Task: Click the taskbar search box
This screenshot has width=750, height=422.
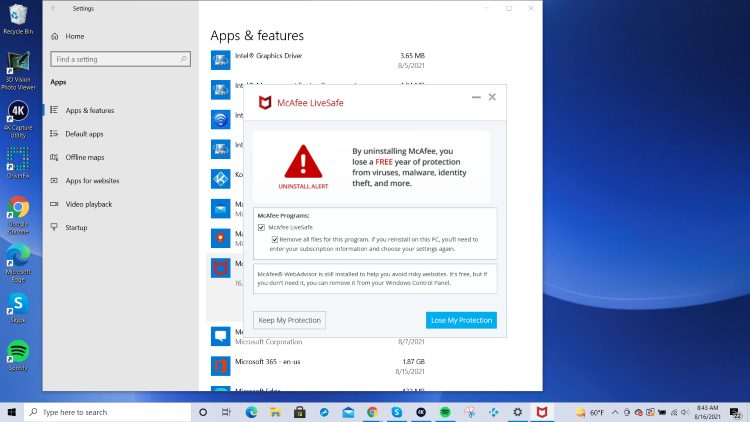Action: (108, 412)
